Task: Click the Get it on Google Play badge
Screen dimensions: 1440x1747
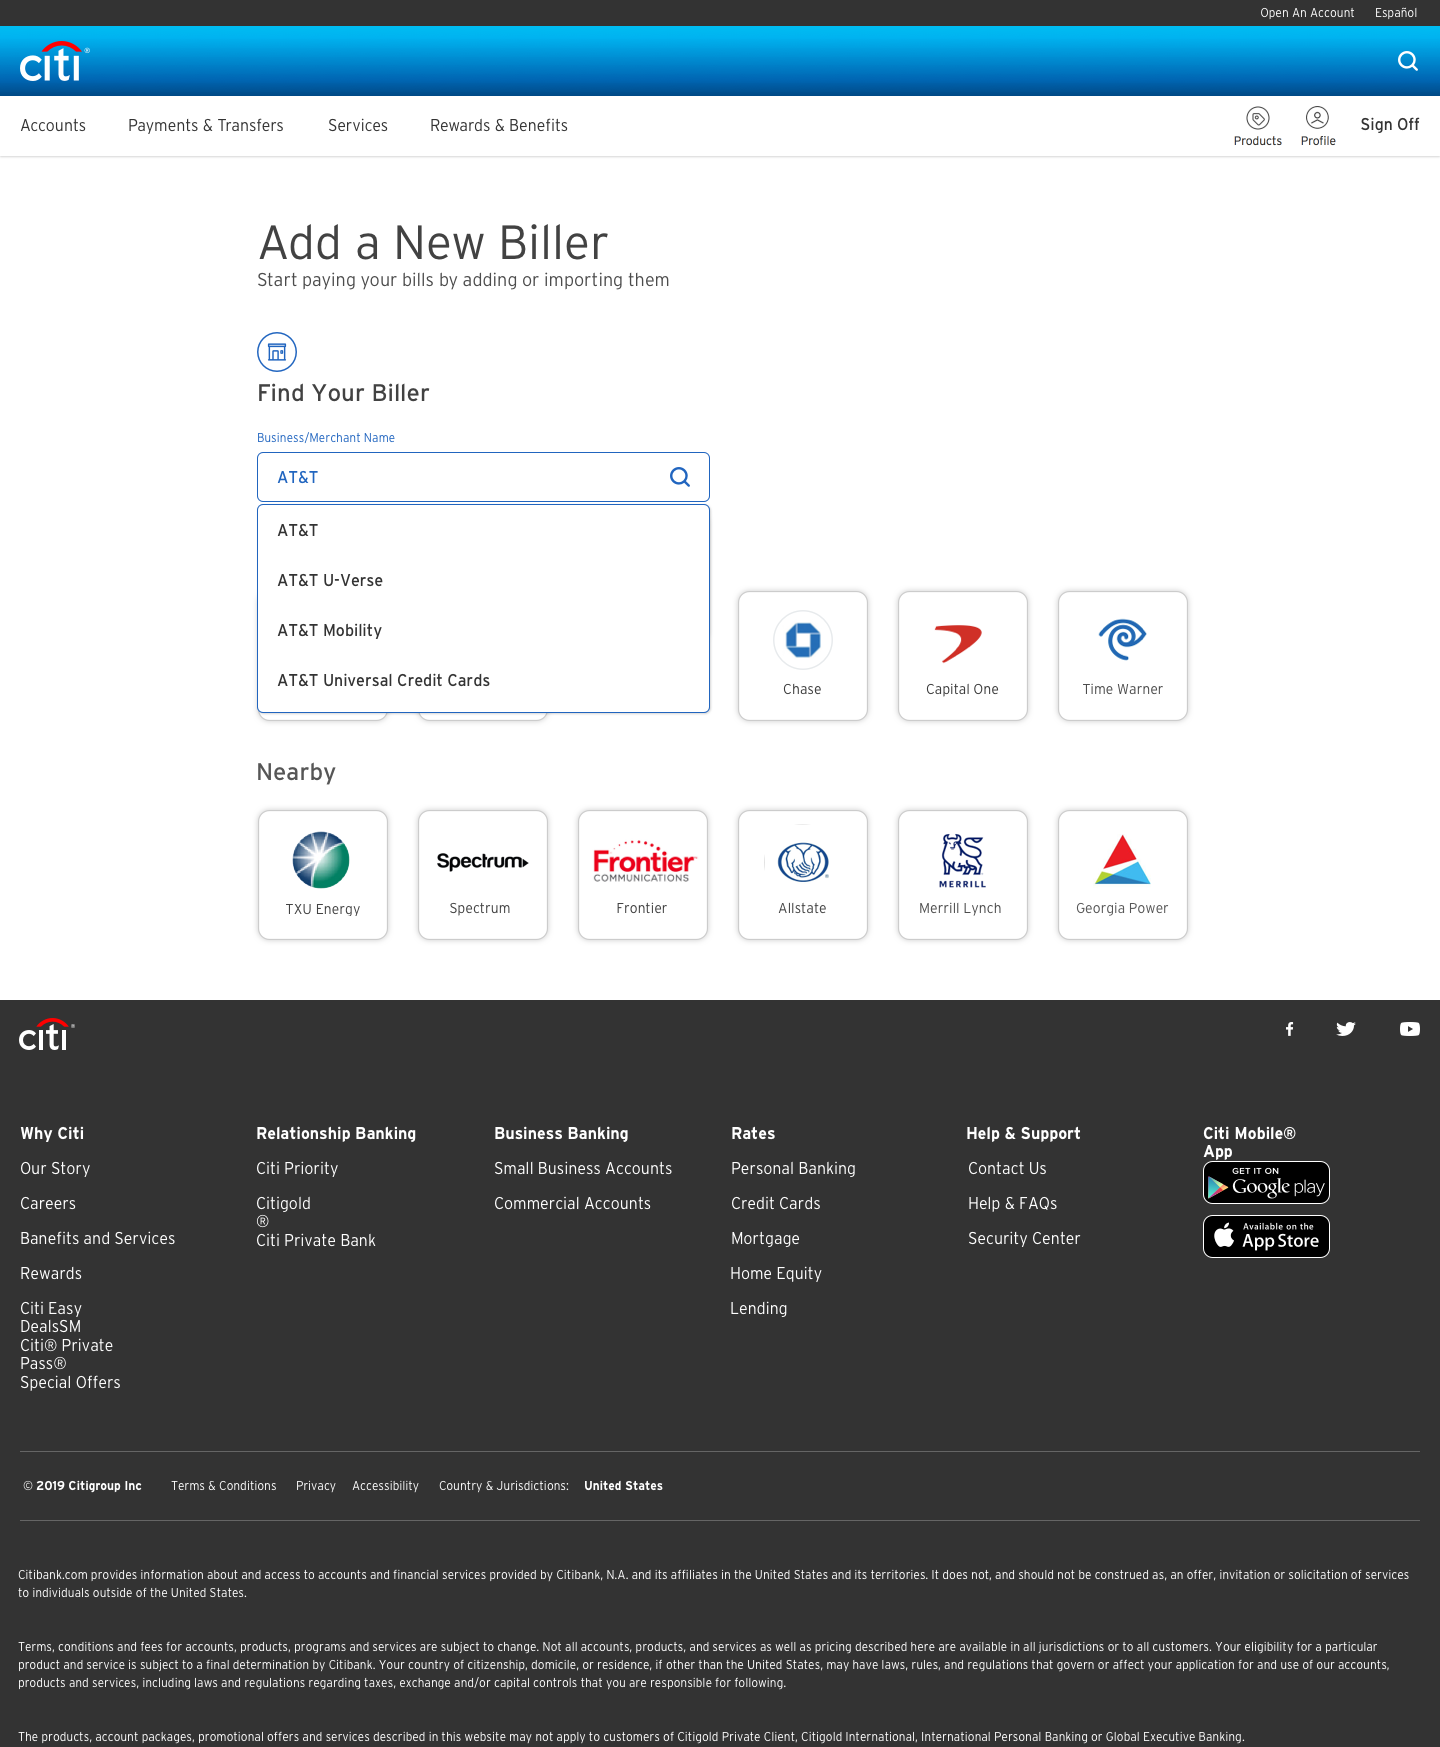Action: click(1266, 1183)
